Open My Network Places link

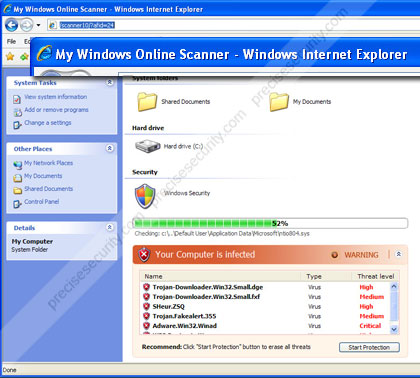point(48,163)
